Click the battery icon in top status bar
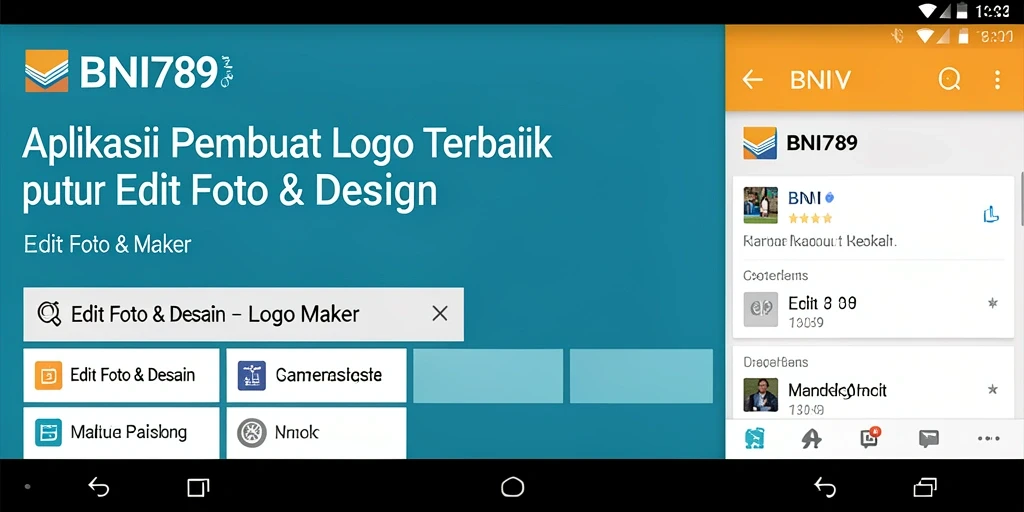 coord(961,10)
